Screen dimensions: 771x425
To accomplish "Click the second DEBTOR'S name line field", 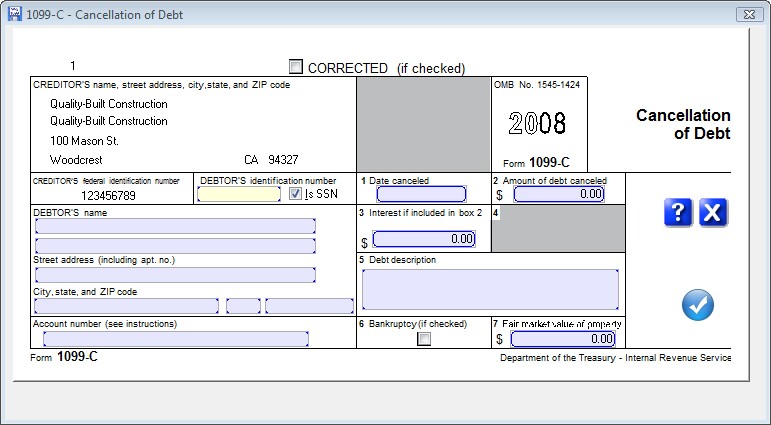I will coord(176,246).
